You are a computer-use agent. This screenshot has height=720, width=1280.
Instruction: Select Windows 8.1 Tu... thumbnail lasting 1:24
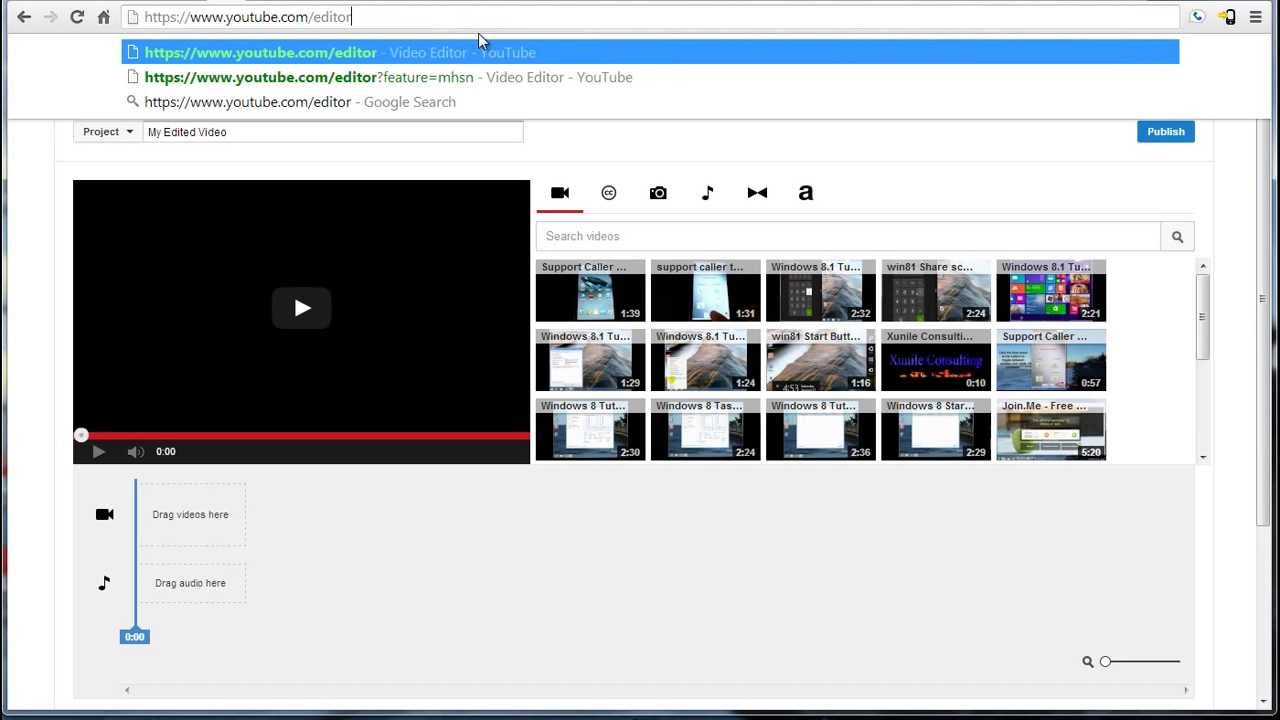coord(705,360)
